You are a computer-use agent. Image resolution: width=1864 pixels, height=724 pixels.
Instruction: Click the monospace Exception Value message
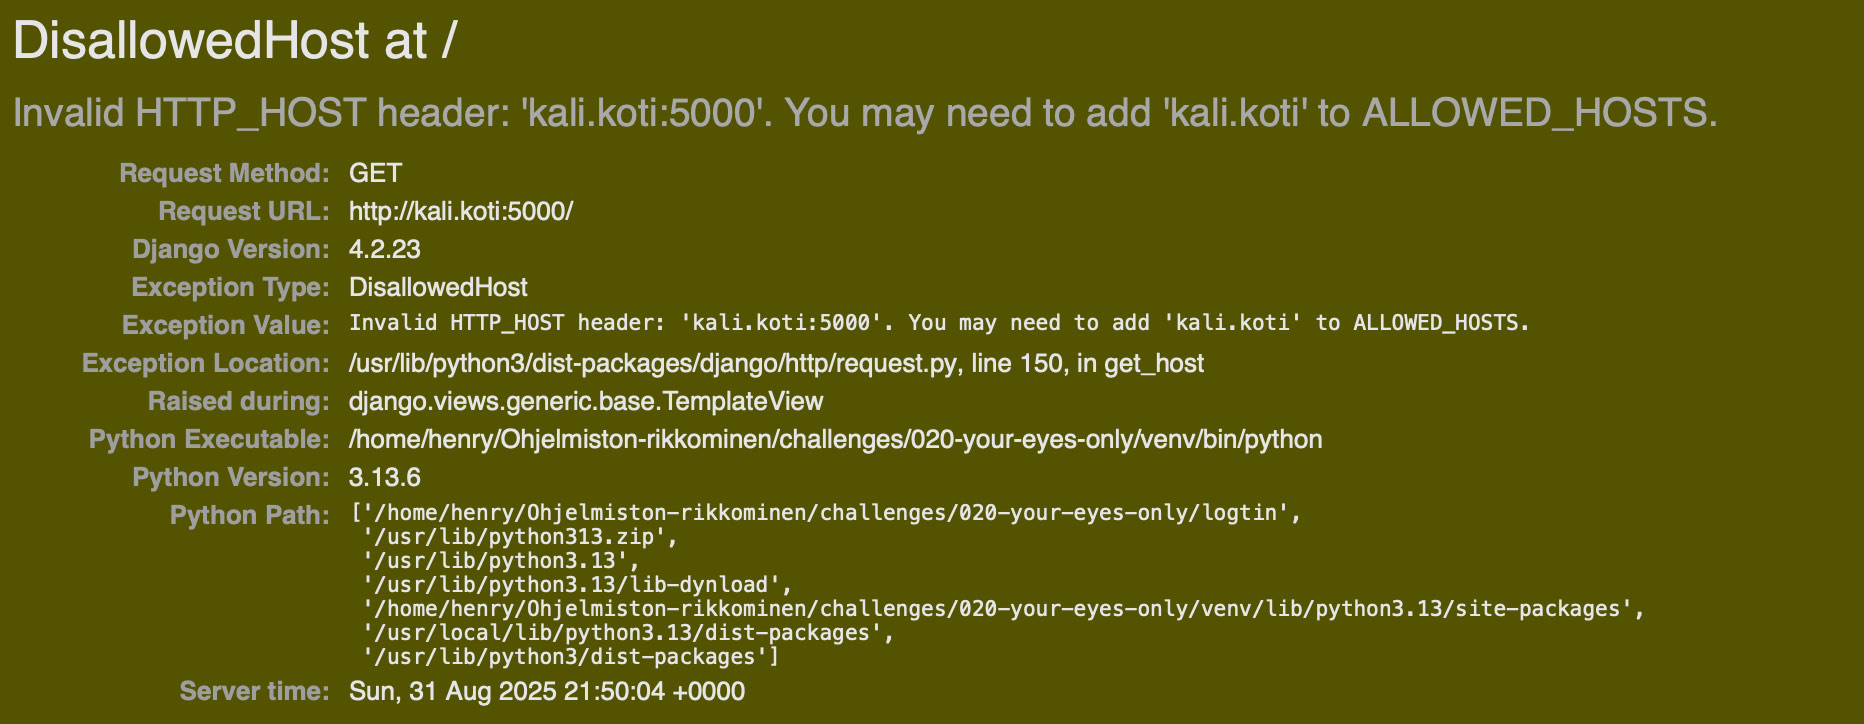click(x=938, y=323)
